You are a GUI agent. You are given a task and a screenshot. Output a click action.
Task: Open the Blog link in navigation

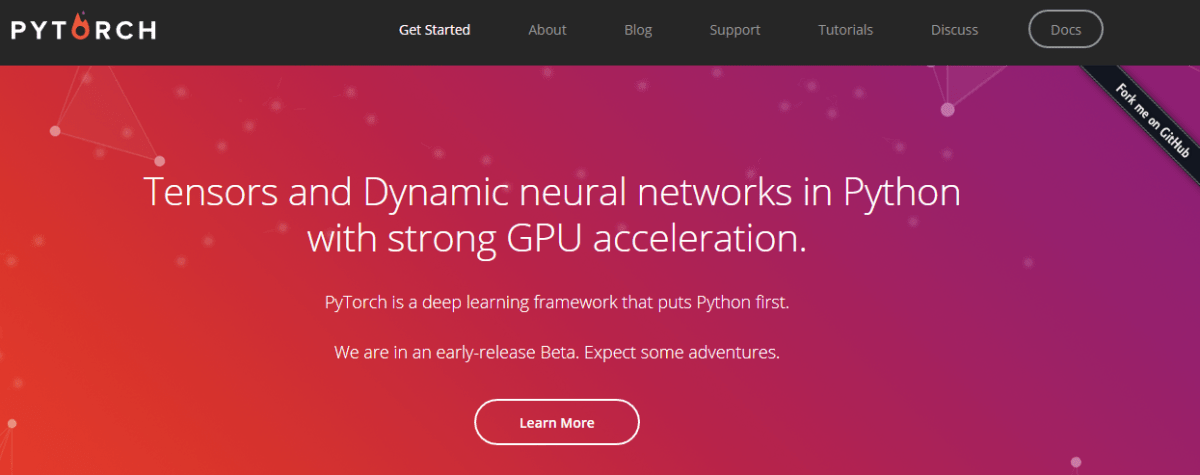click(638, 30)
